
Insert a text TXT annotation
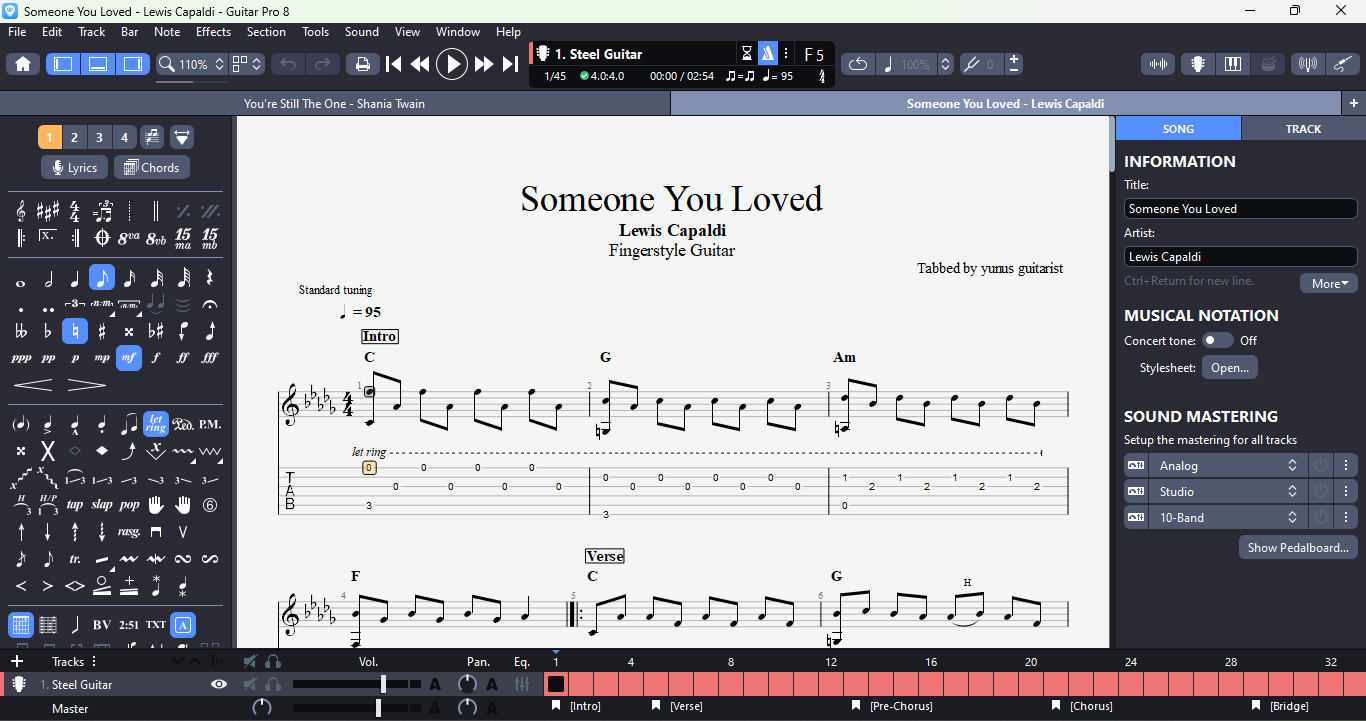[x=156, y=625]
